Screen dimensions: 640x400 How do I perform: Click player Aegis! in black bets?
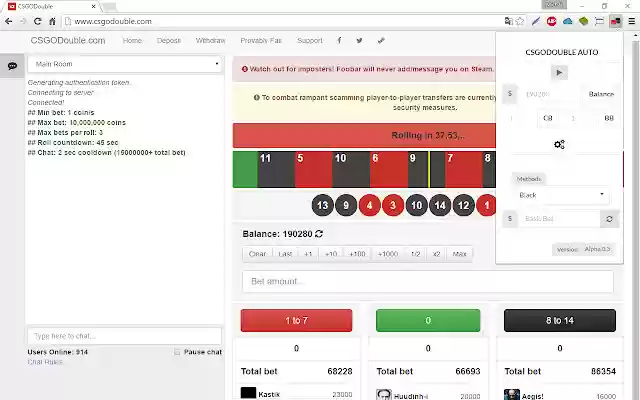point(532,396)
